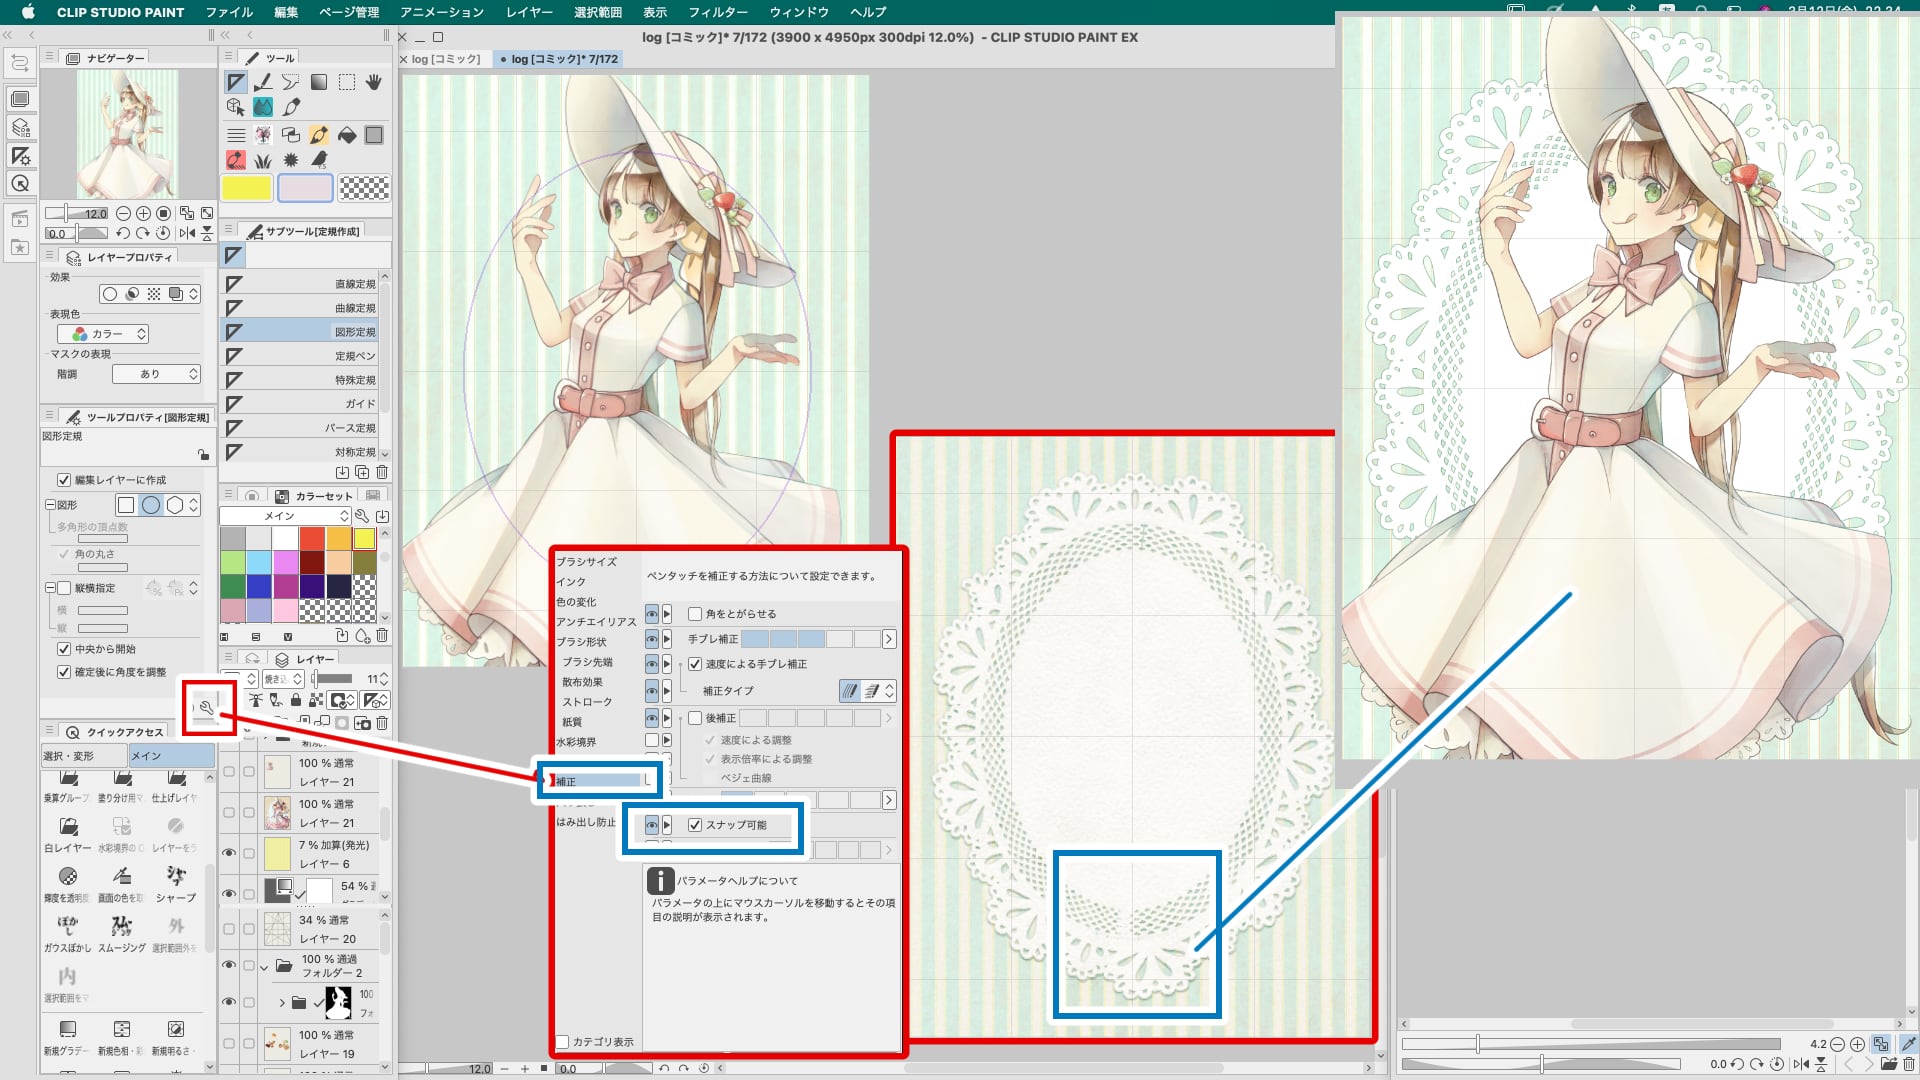The height and width of the screenshot is (1080, 1920).
Task: Open color set メイン dropdown
Action: click(285, 516)
